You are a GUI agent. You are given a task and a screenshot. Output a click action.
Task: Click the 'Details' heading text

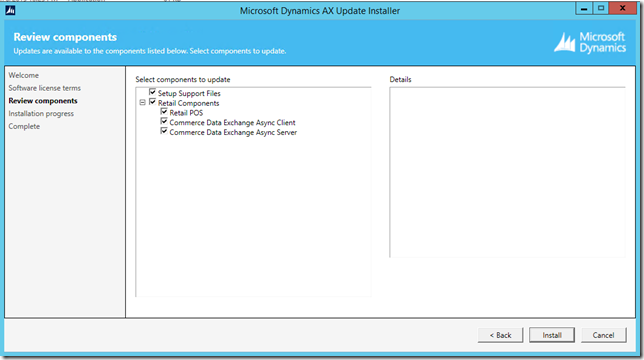tap(400, 80)
